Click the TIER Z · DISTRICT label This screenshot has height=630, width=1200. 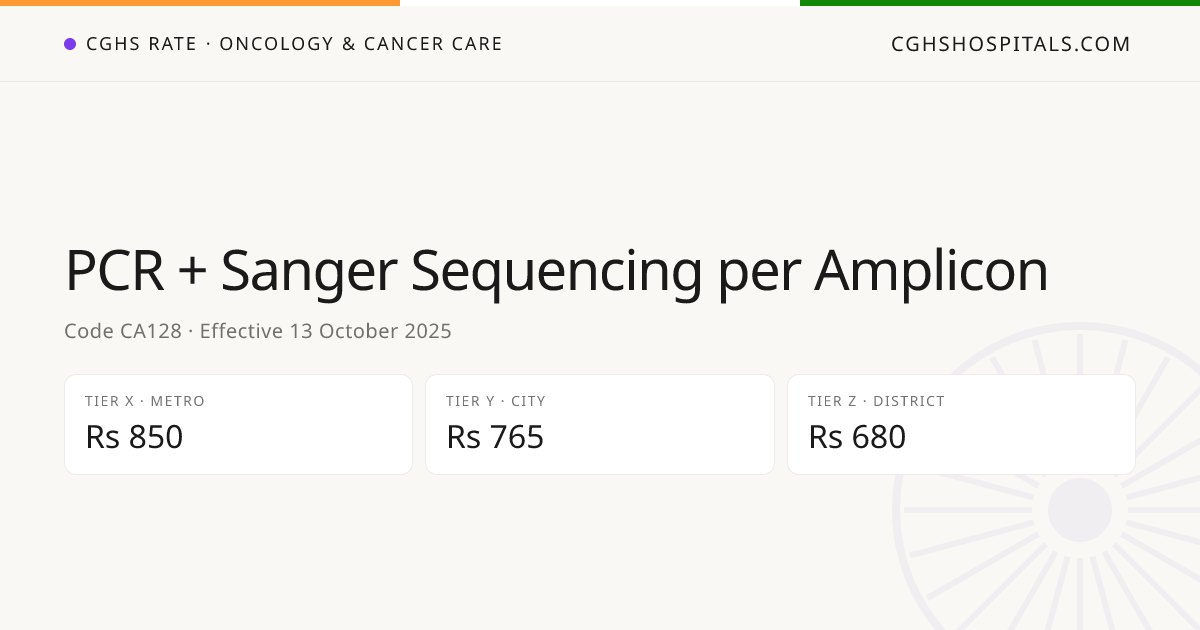876,401
